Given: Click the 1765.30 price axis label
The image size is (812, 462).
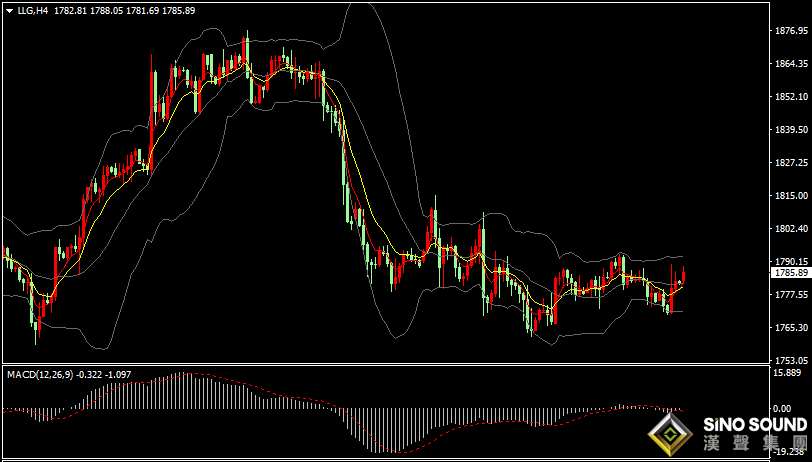Looking at the screenshot, I should [790, 328].
